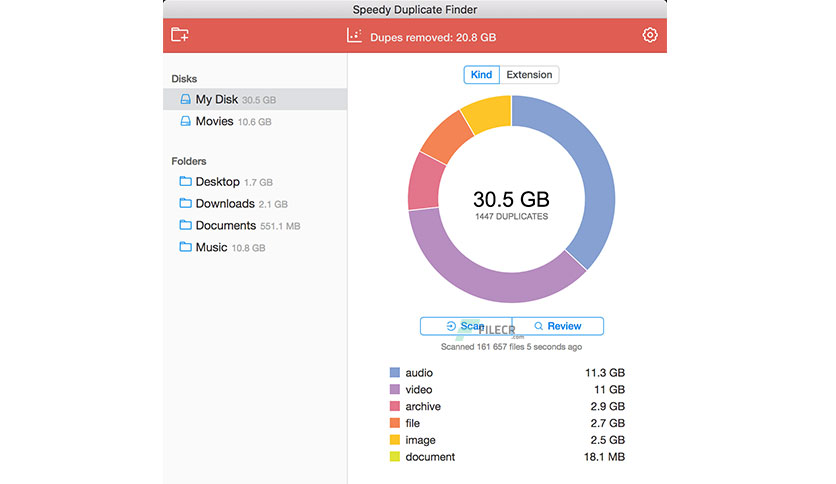Open the Review button for duplicates
Screen dimensions: 836x484
[558, 326]
